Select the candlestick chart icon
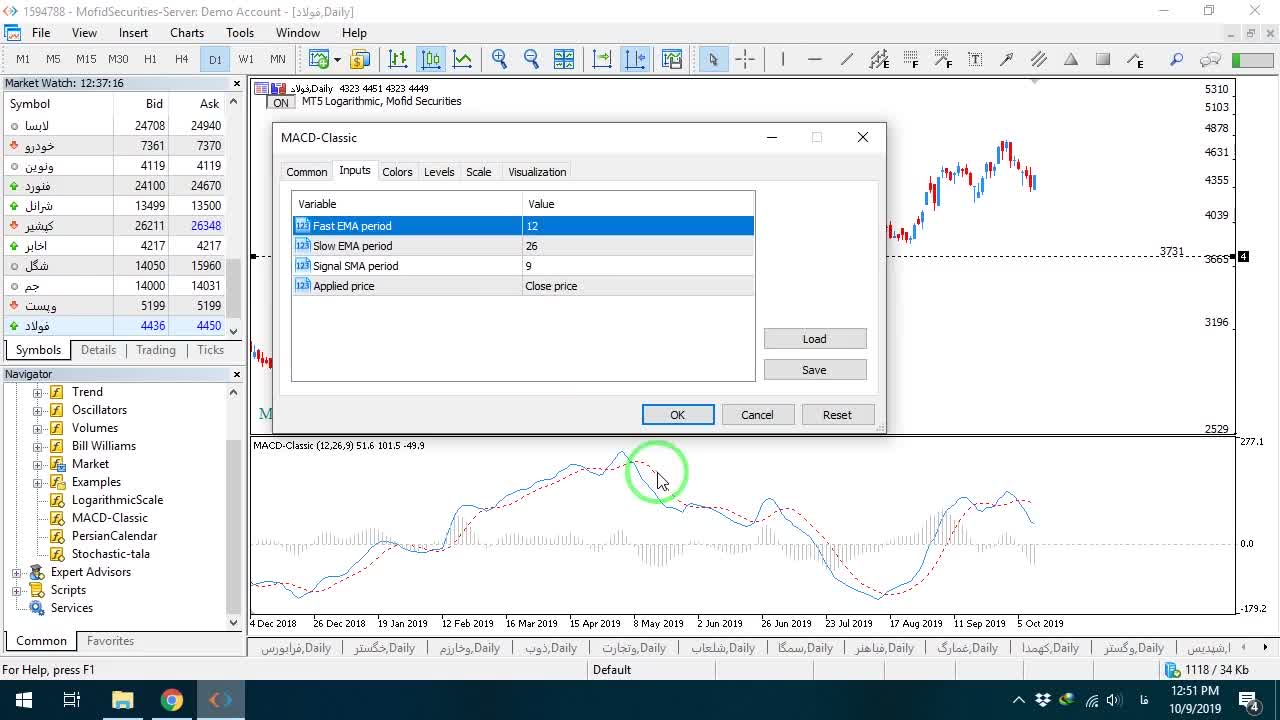The image size is (1280, 720). click(431, 59)
